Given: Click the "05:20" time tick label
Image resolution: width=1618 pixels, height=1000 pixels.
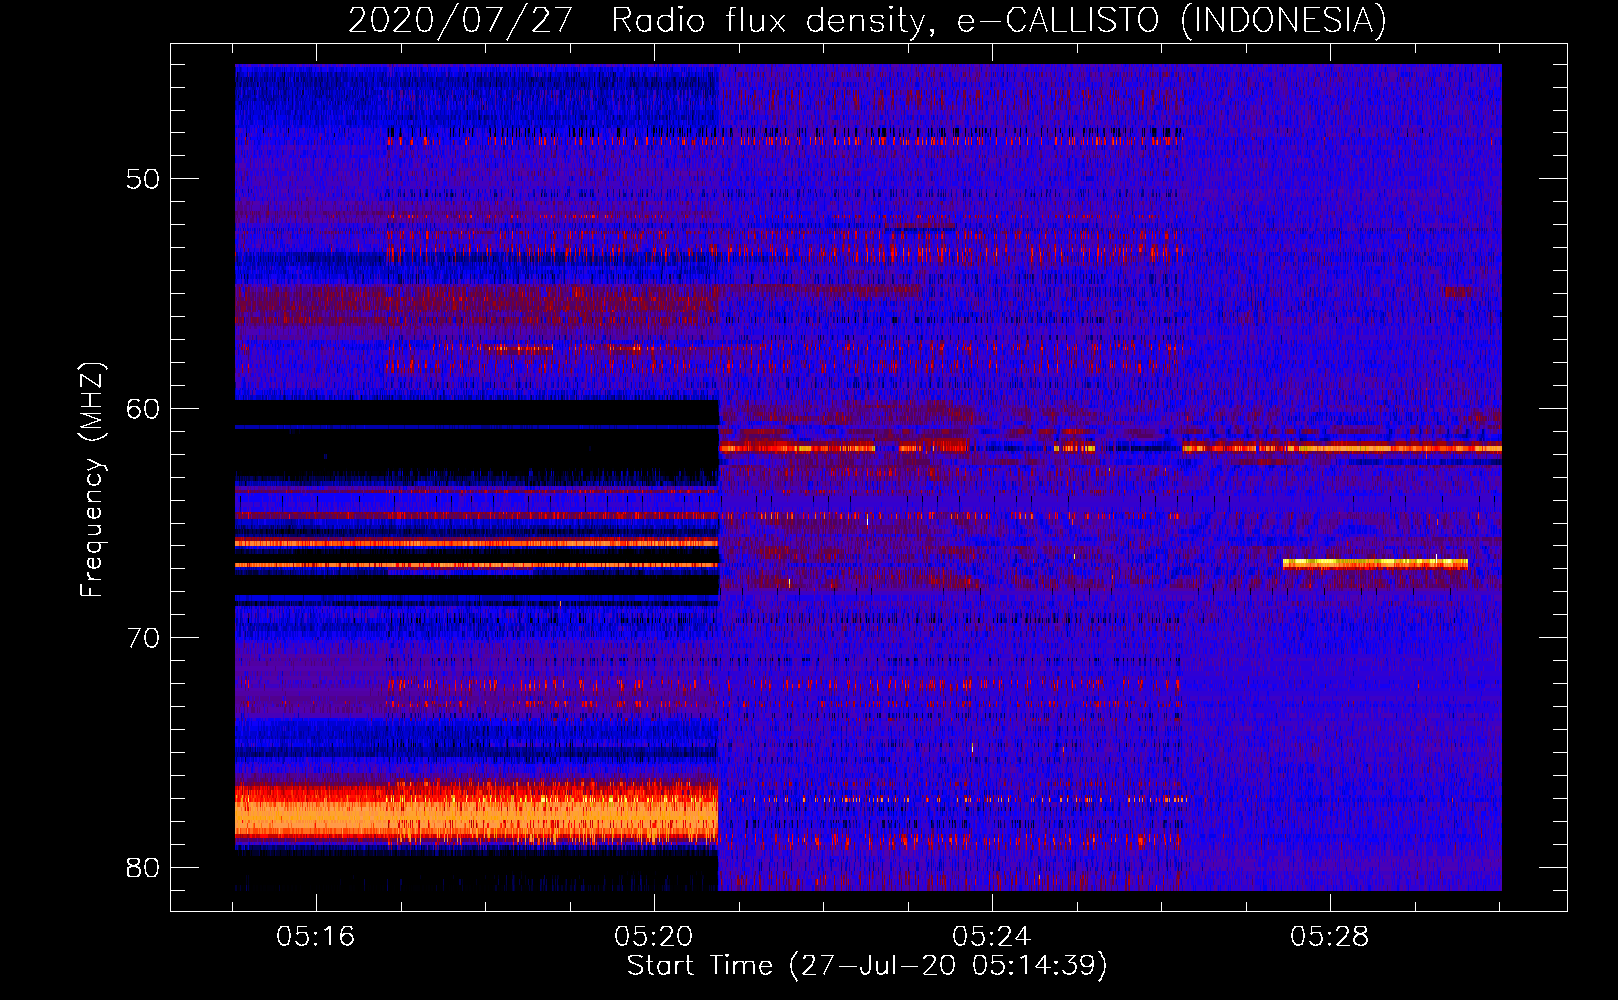Looking at the screenshot, I should (x=654, y=937).
